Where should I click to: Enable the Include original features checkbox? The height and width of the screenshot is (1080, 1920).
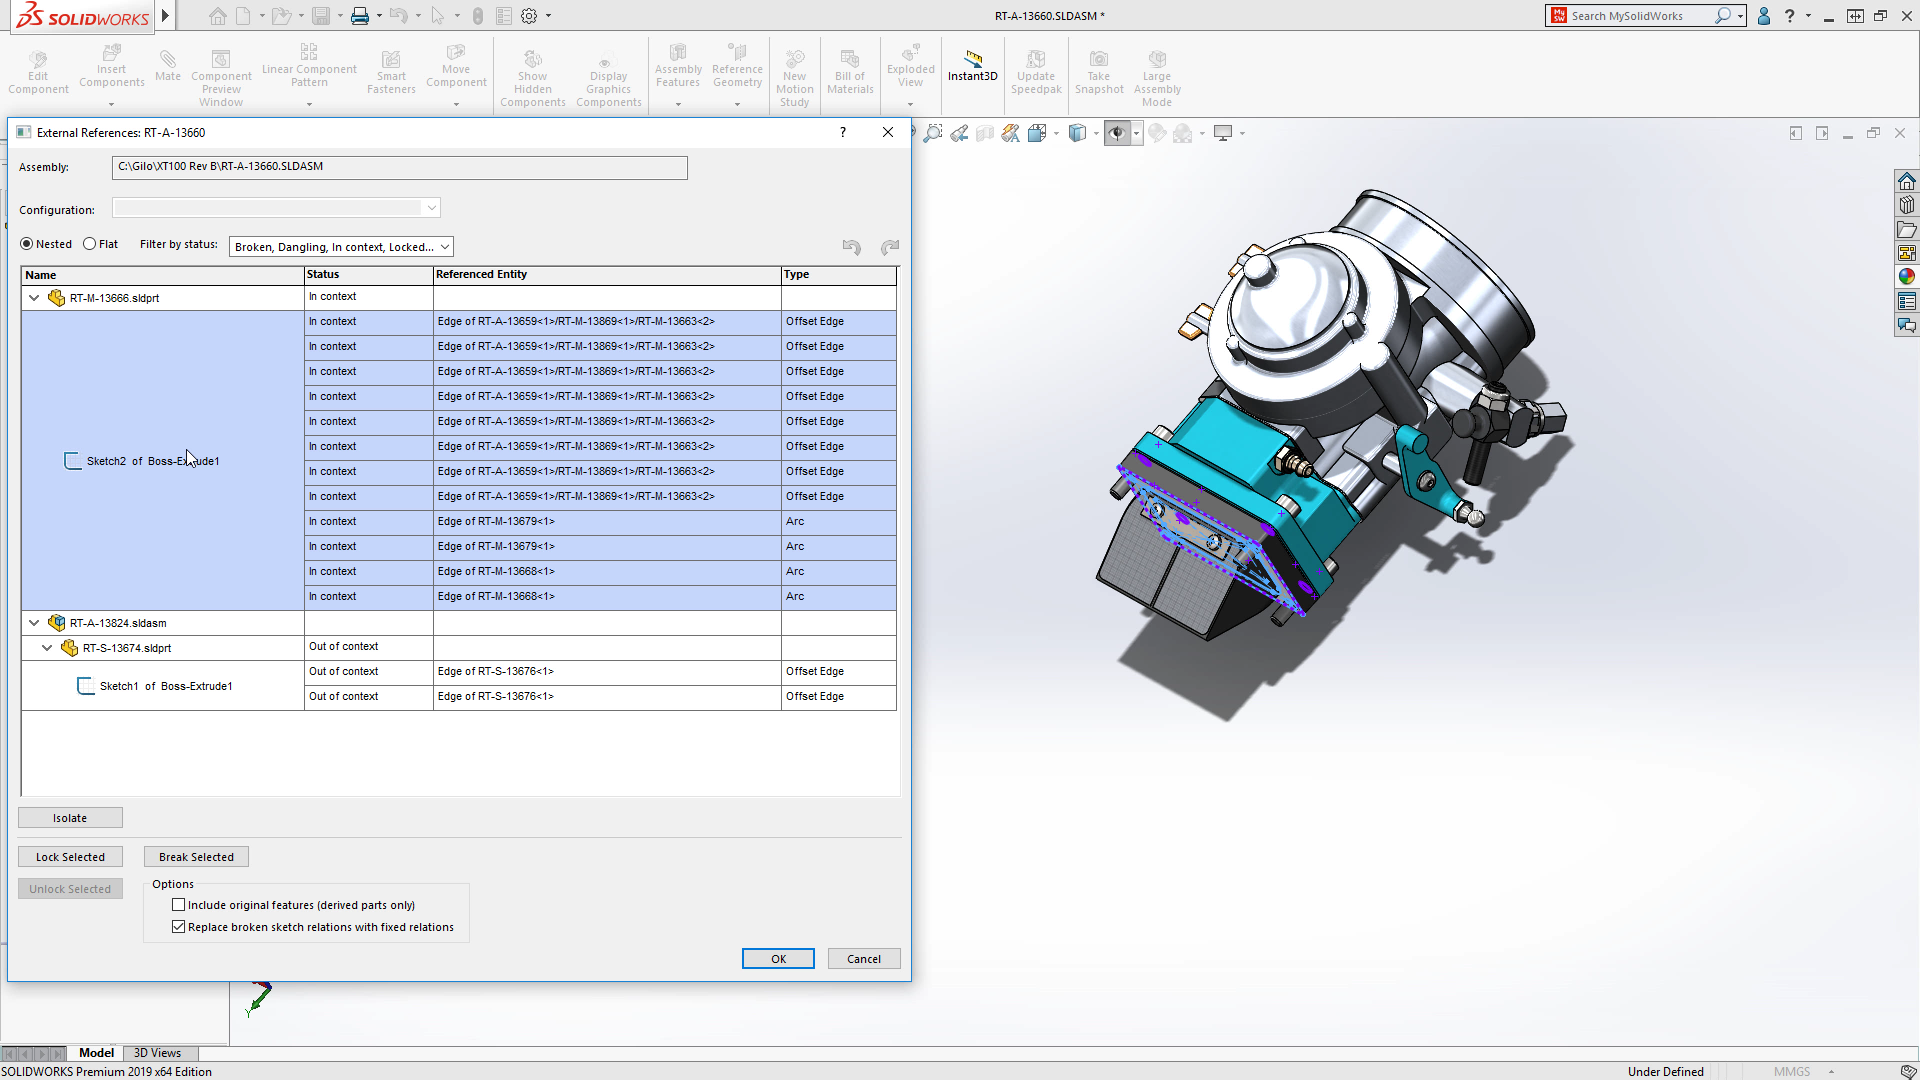(x=179, y=904)
